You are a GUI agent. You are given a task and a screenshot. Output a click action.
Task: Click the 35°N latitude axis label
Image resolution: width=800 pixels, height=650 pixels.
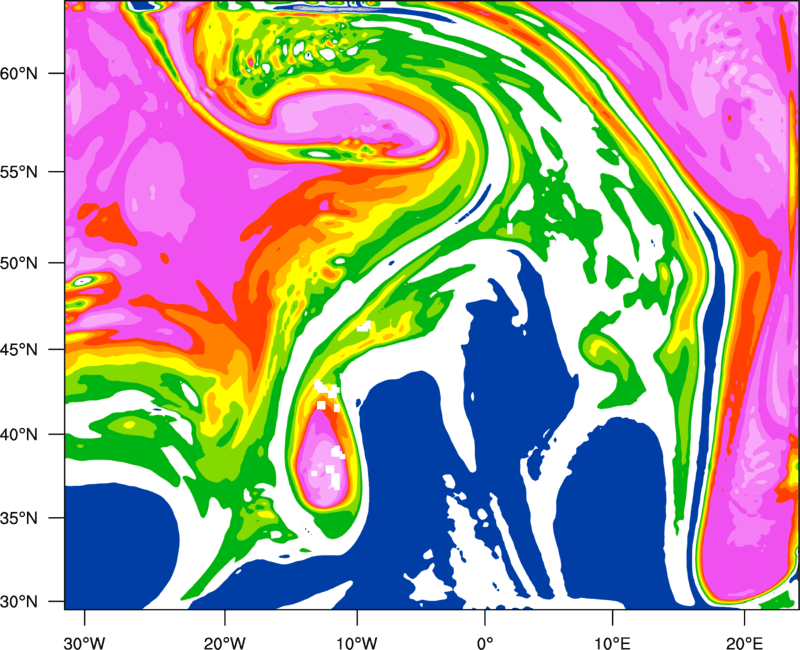[x=19, y=518]
